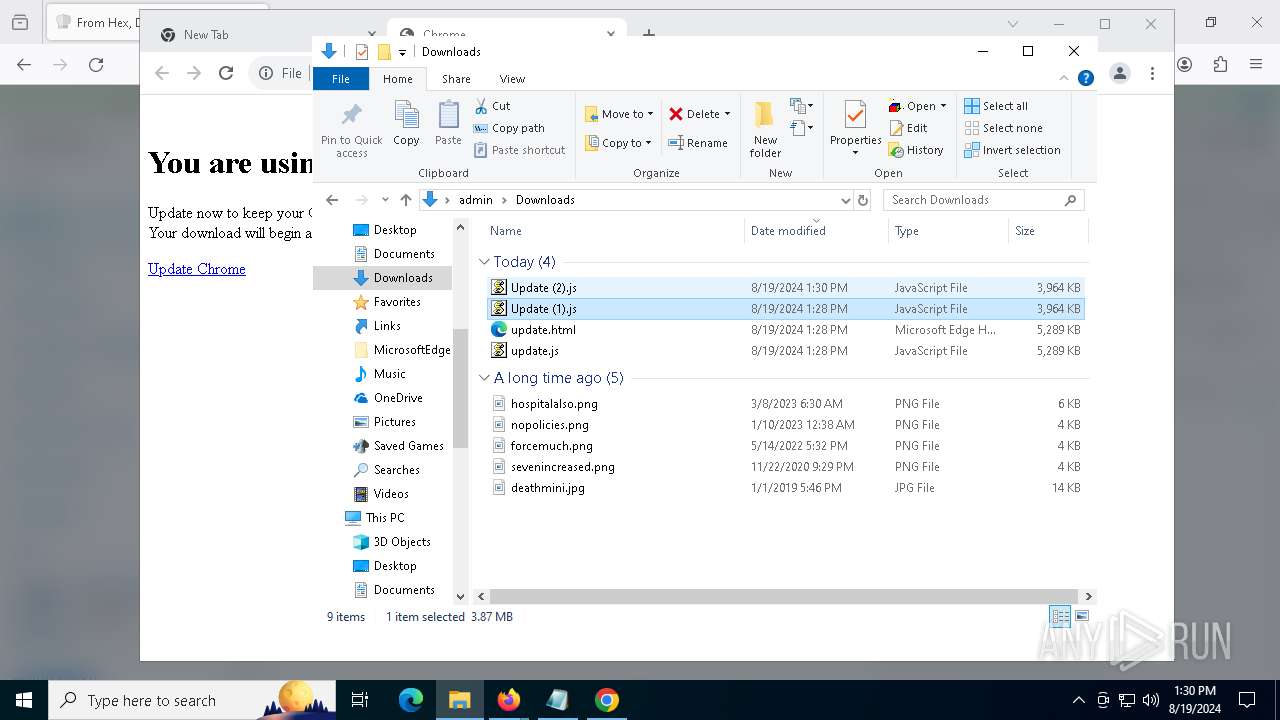
Task: Open Chrome profile avatar icon
Action: (1120, 73)
